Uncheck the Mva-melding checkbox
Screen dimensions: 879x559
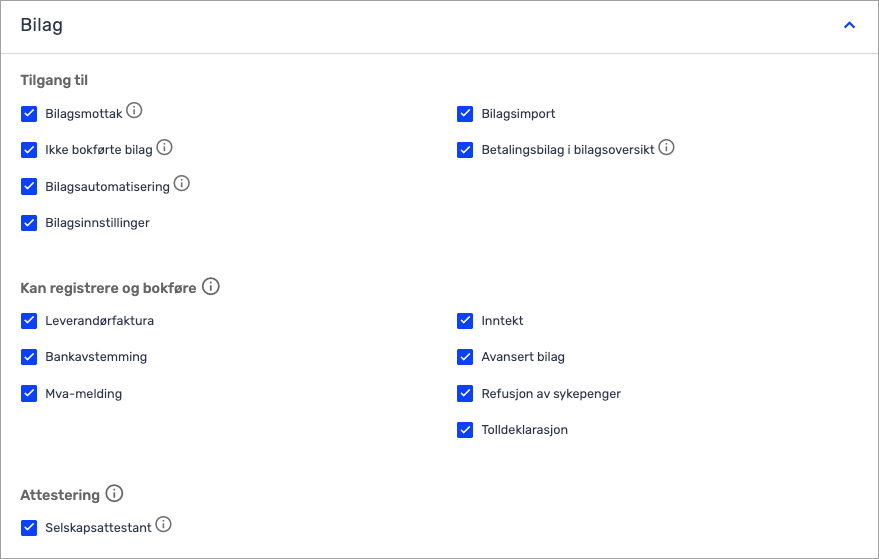29,394
